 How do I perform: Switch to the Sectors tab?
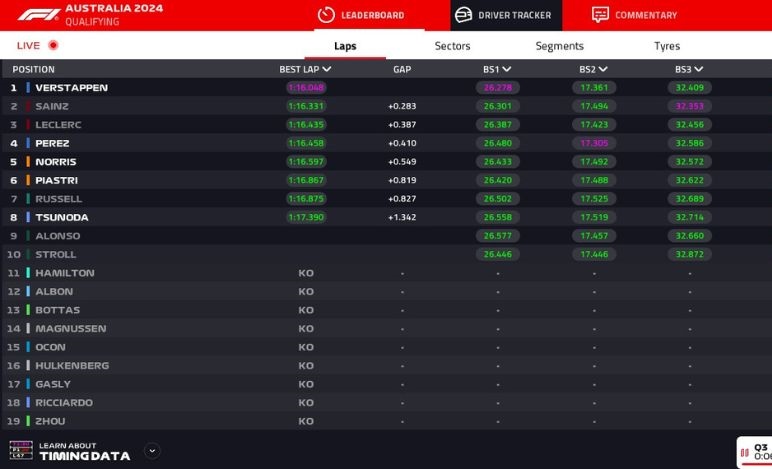tap(452, 46)
